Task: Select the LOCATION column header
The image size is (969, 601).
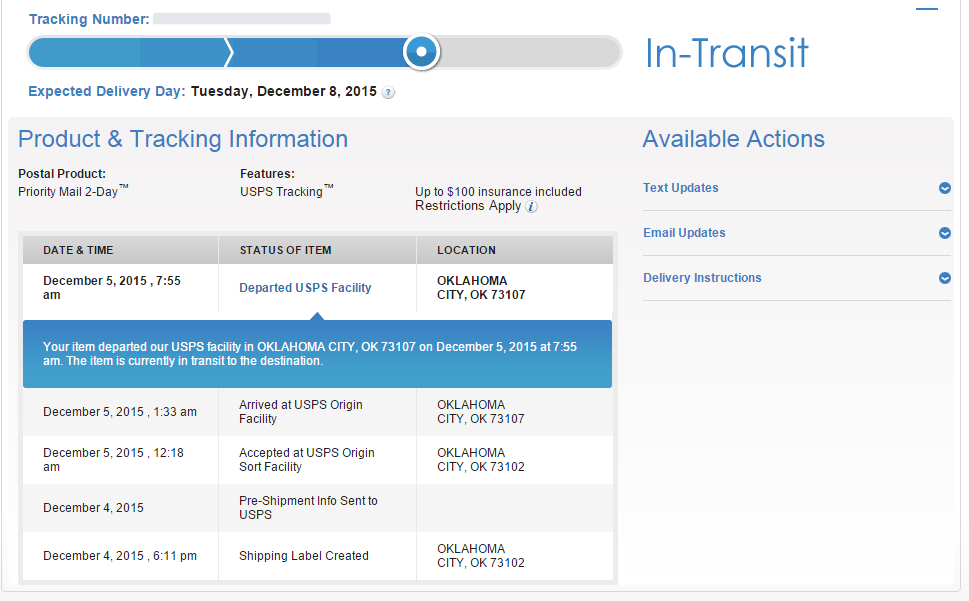Action: pyautogui.click(x=515, y=250)
